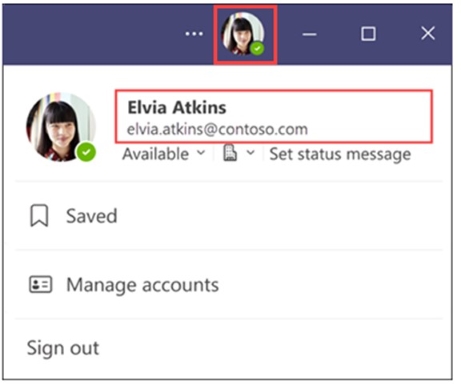Screen dimensions: 461x385
Task: Click the bookmark icon next to Saved
Action: pyautogui.click(x=39, y=216)
